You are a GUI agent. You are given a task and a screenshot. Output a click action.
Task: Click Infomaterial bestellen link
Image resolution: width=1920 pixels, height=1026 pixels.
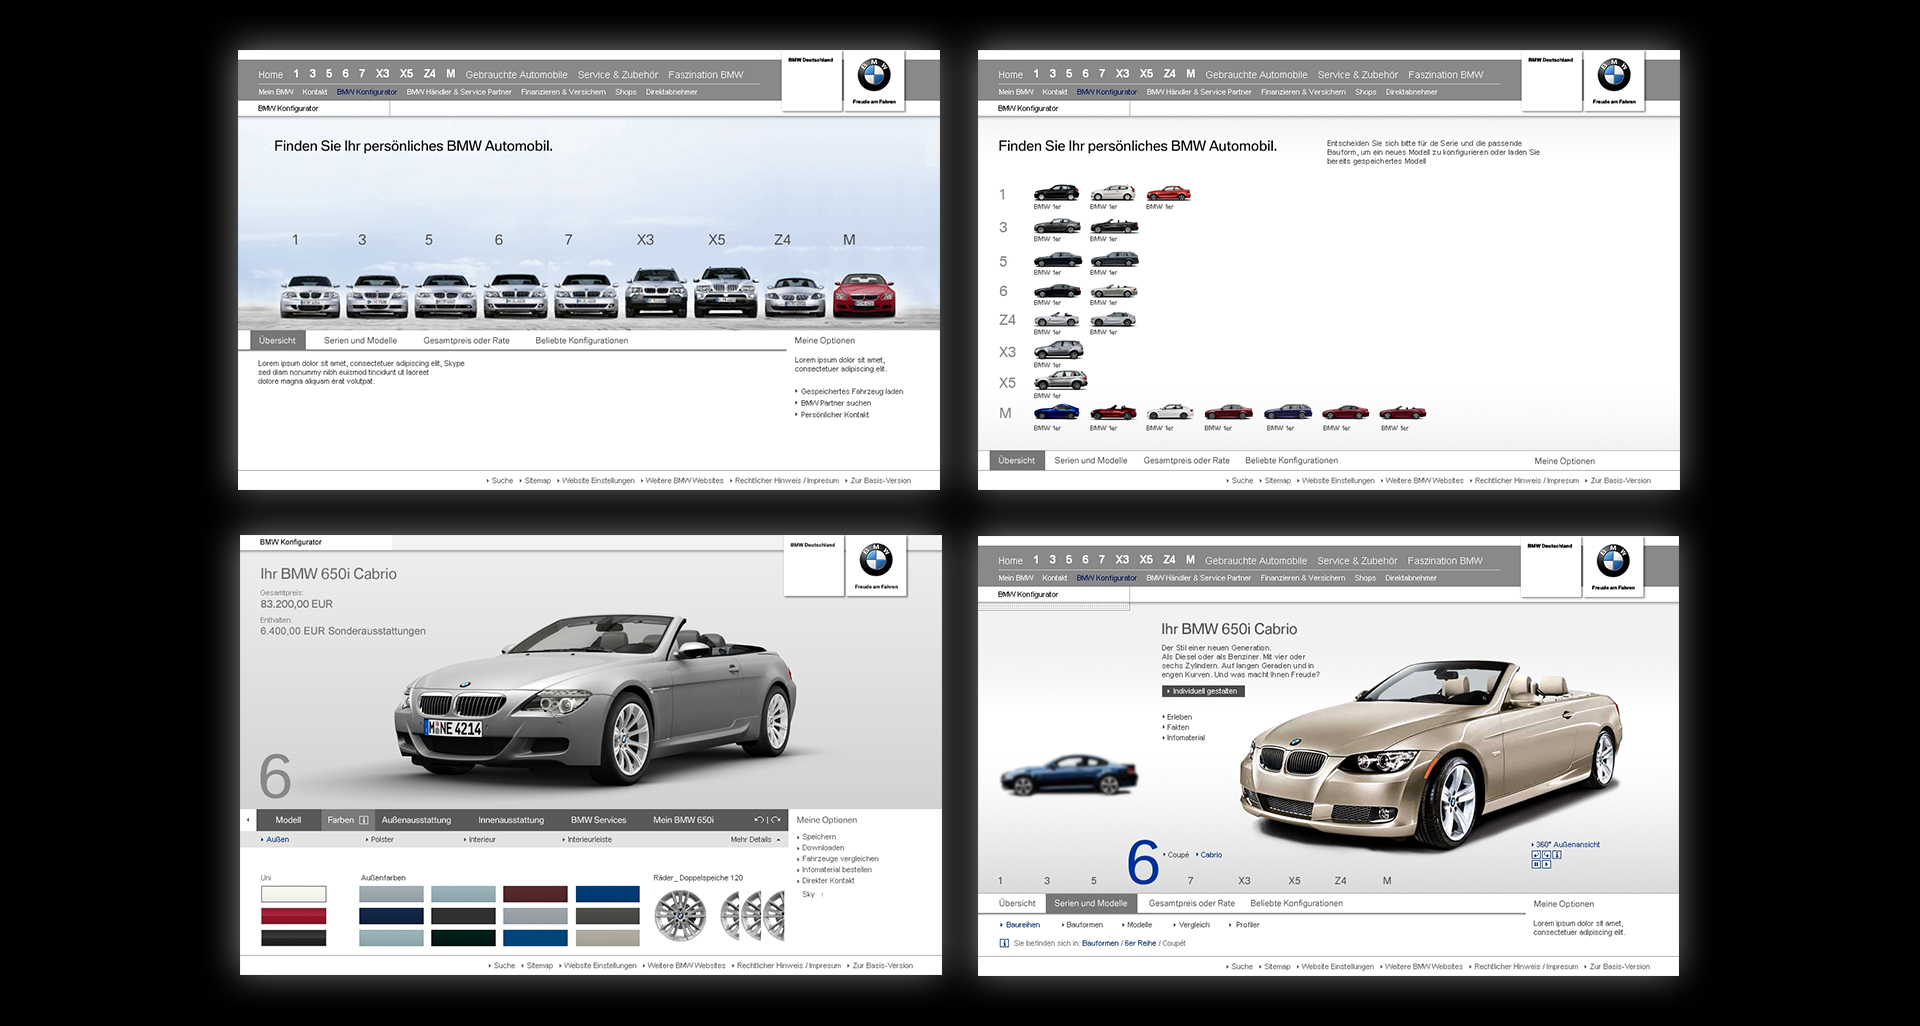point(835,870)
